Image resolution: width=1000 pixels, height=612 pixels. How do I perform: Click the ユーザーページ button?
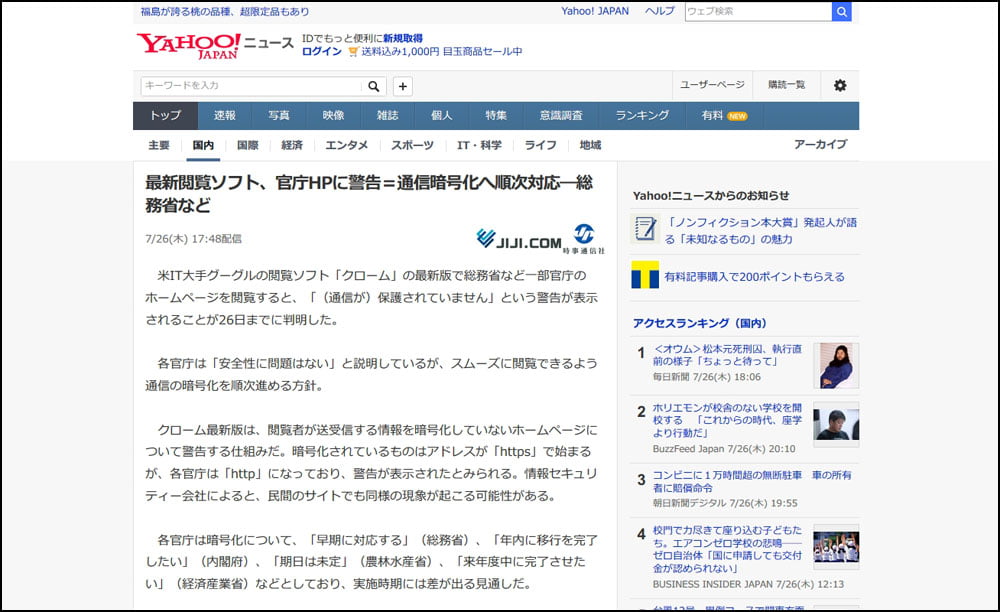713,86
